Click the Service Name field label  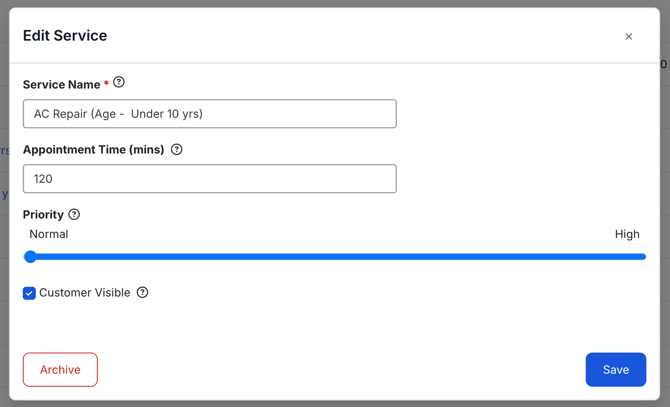(x=62, y=85)
